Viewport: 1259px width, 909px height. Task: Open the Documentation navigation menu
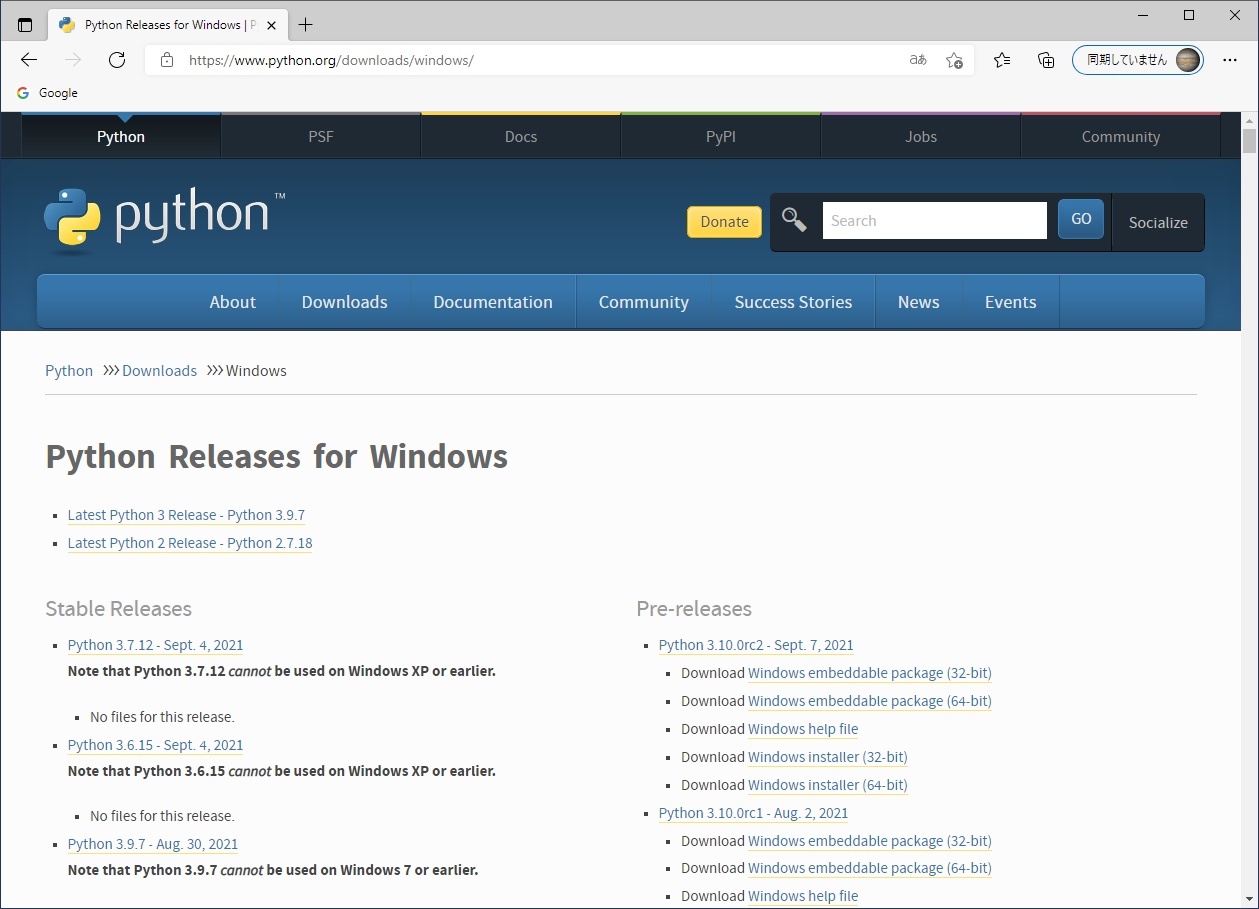[x=493, y=302]
